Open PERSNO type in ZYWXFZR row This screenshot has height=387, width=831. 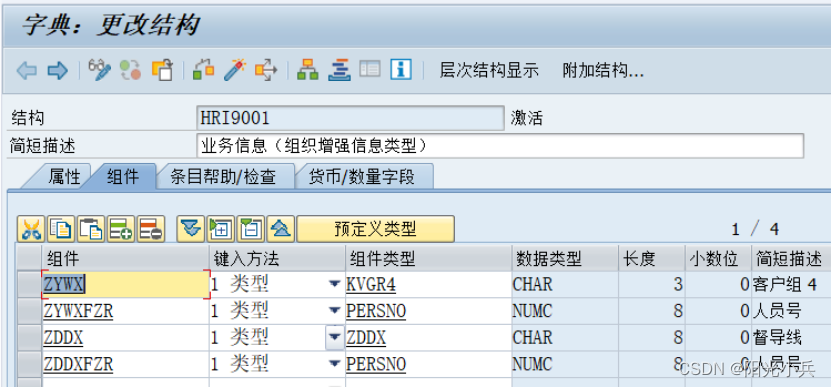(x=376, y=311)
